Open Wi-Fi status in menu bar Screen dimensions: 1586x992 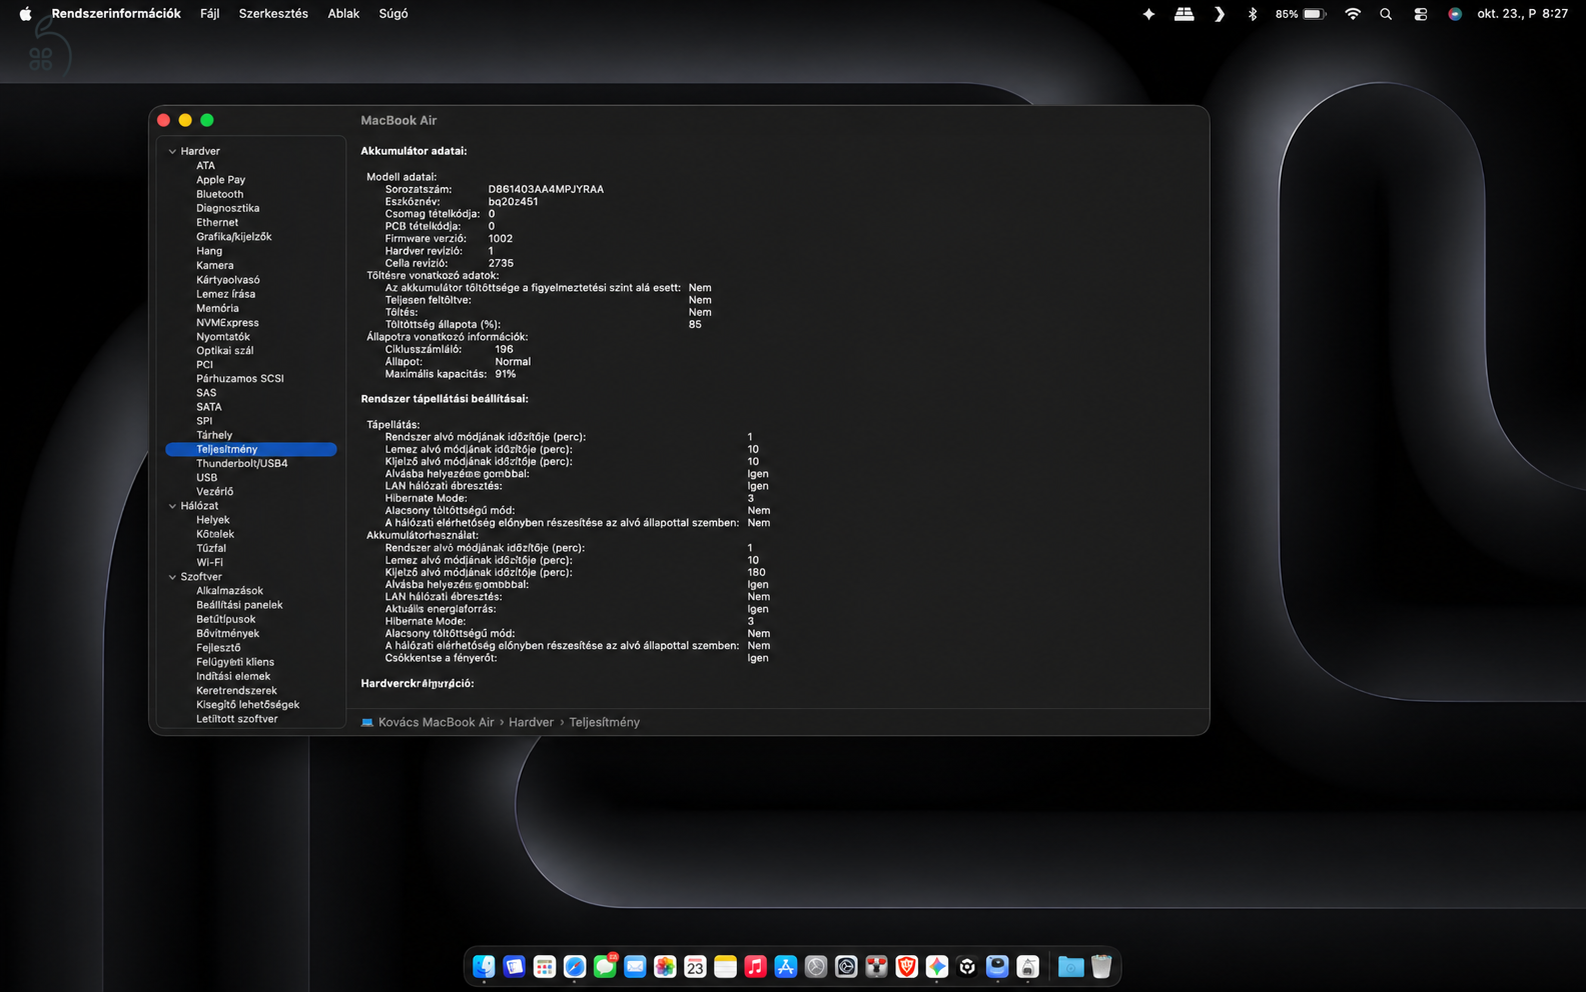click(x=1353, y=14)
